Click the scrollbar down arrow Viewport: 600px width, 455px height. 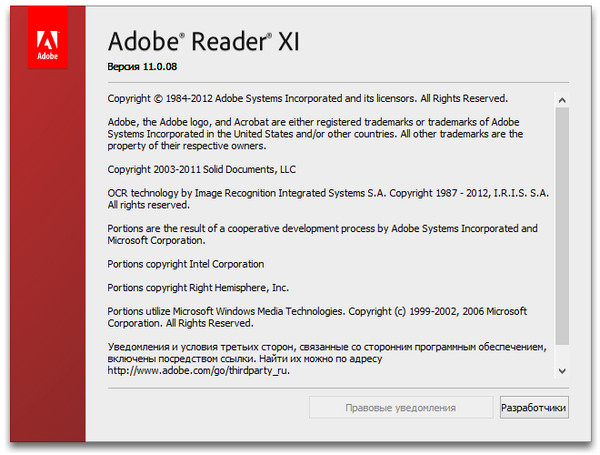pyautogui.click(x=561, y=371)
